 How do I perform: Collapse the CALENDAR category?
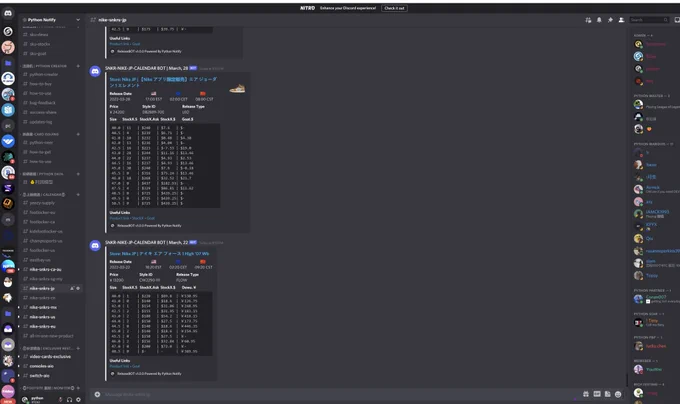[44, 195]
